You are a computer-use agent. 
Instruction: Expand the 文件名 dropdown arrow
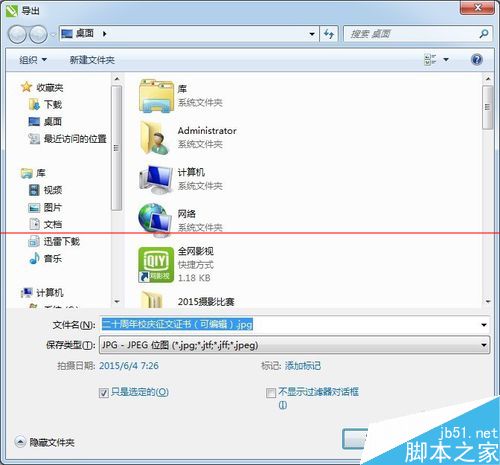[x=484, y=325]
